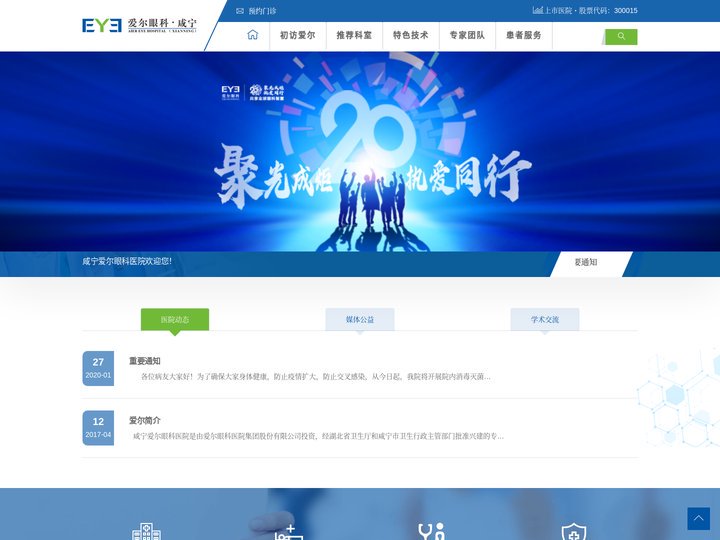The image size is (720, 540).
Task: Open the 专家团队 menu
Action: (x=467, y=35)
